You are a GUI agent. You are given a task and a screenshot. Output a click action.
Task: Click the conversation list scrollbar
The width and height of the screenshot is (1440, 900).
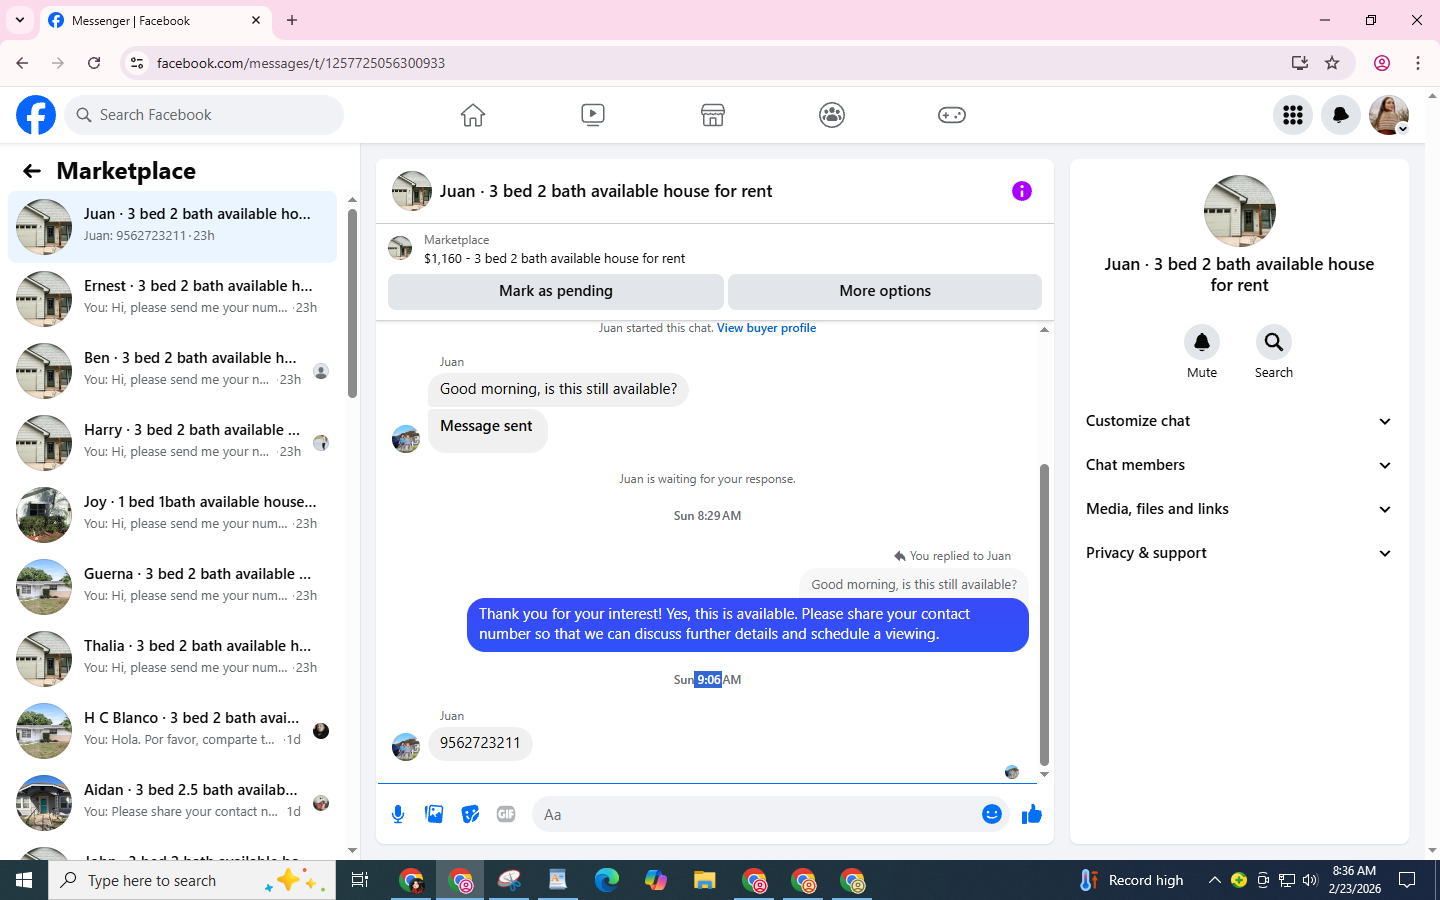point(352,303)
